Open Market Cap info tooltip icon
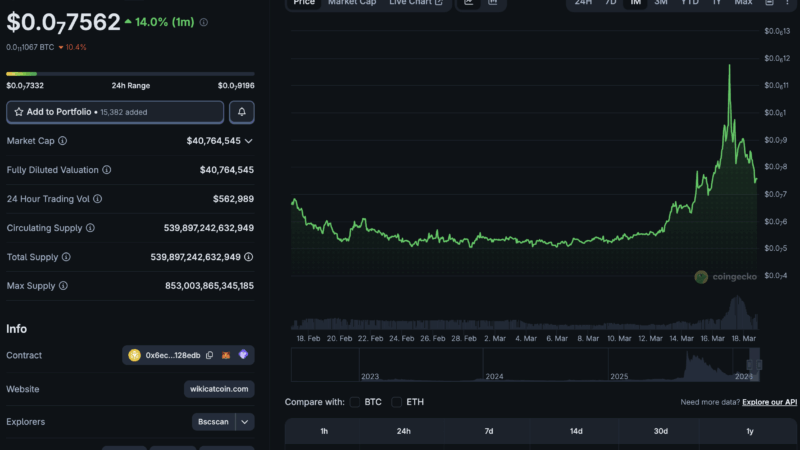Image resolution: width=800 pixels, height=450 pixels. tap(62, 141)
